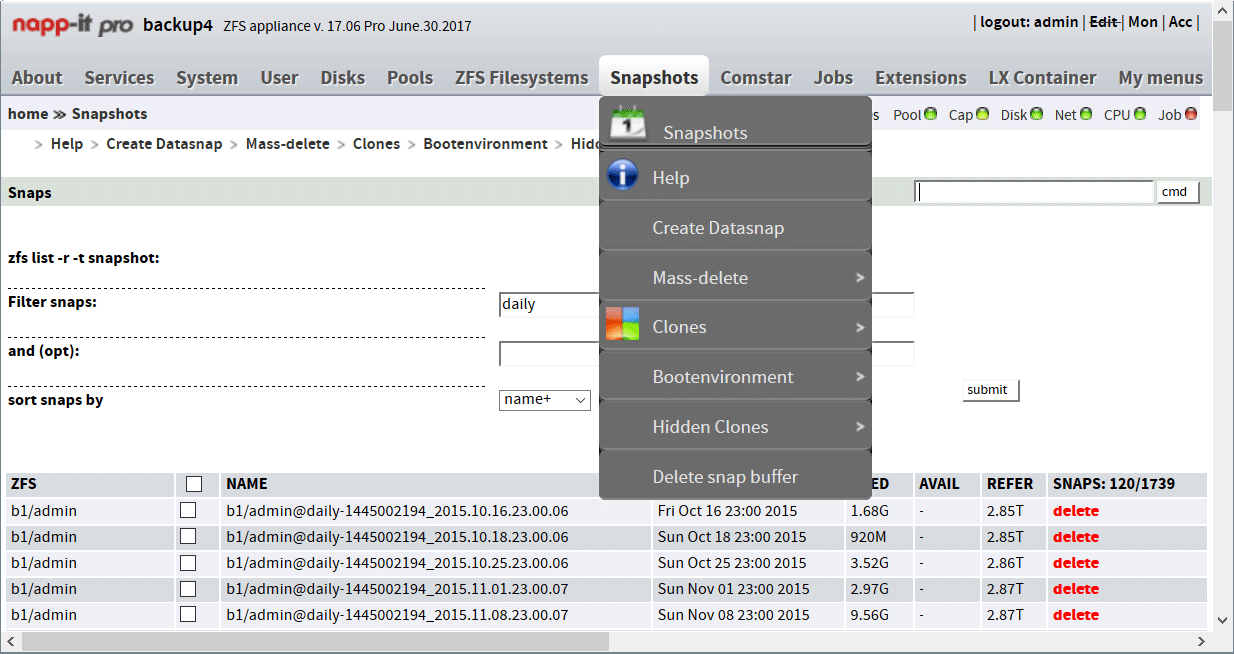Image resolution: width=1234 pixels, height=654 pixels.
Task: Click the blue info Help icon
Action: 622,176
